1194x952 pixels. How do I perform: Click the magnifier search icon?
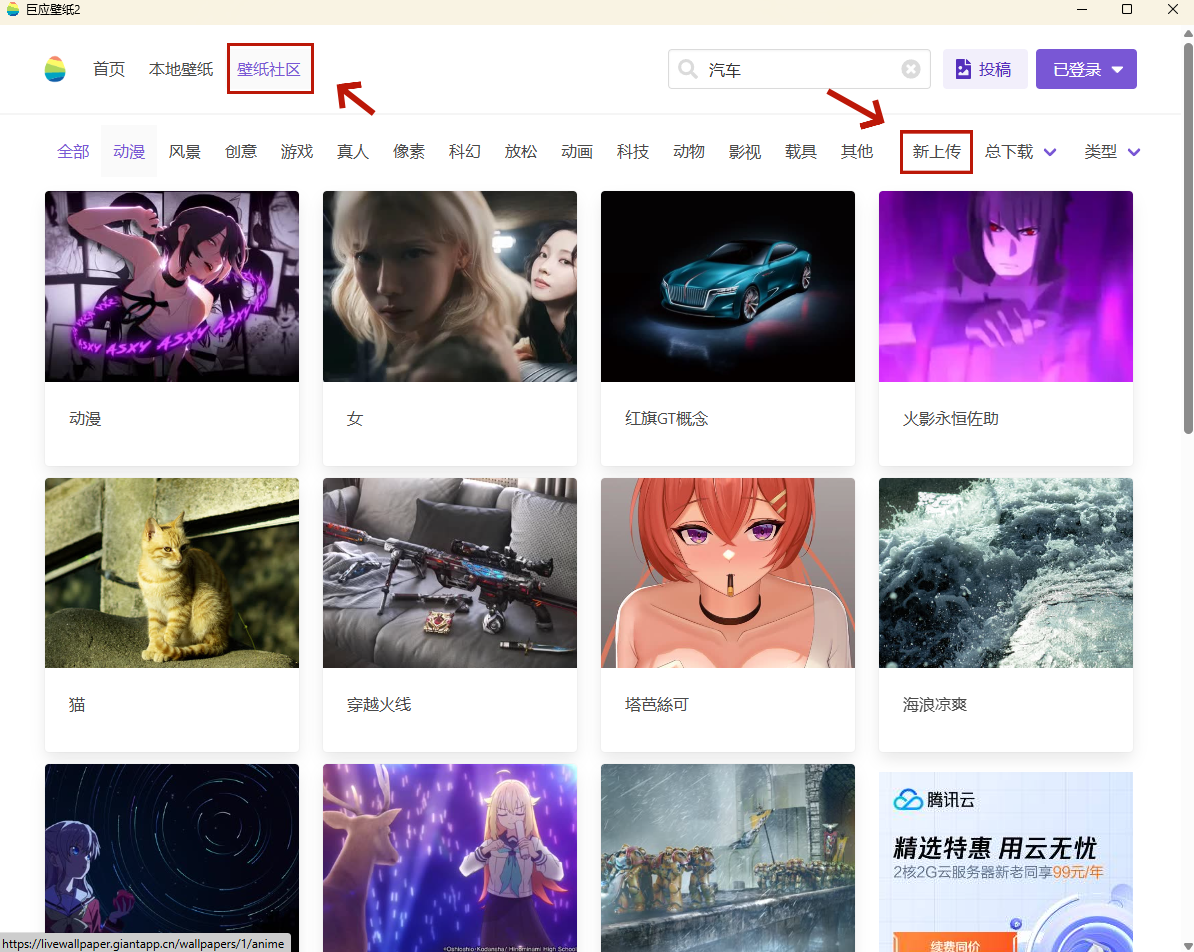coord(688,69)
